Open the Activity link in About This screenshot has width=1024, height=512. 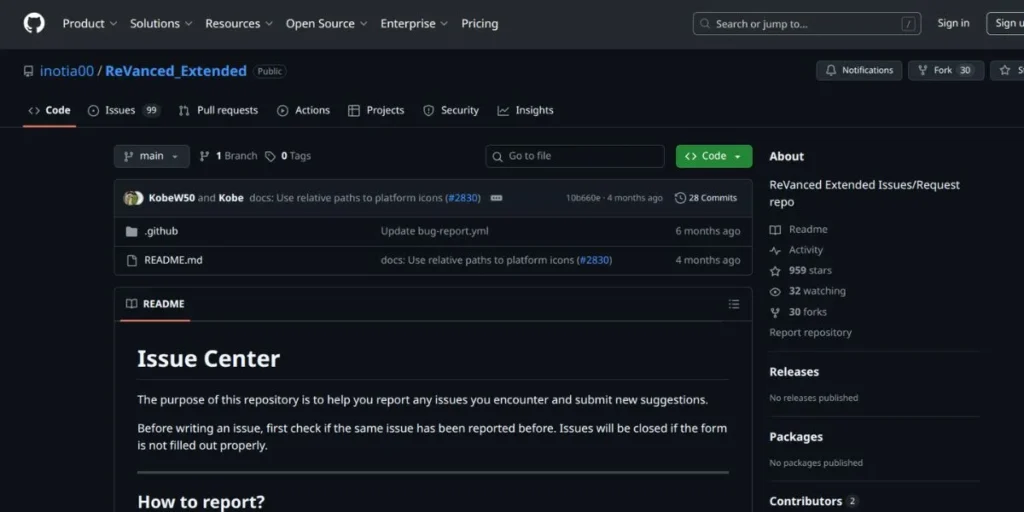797,250
